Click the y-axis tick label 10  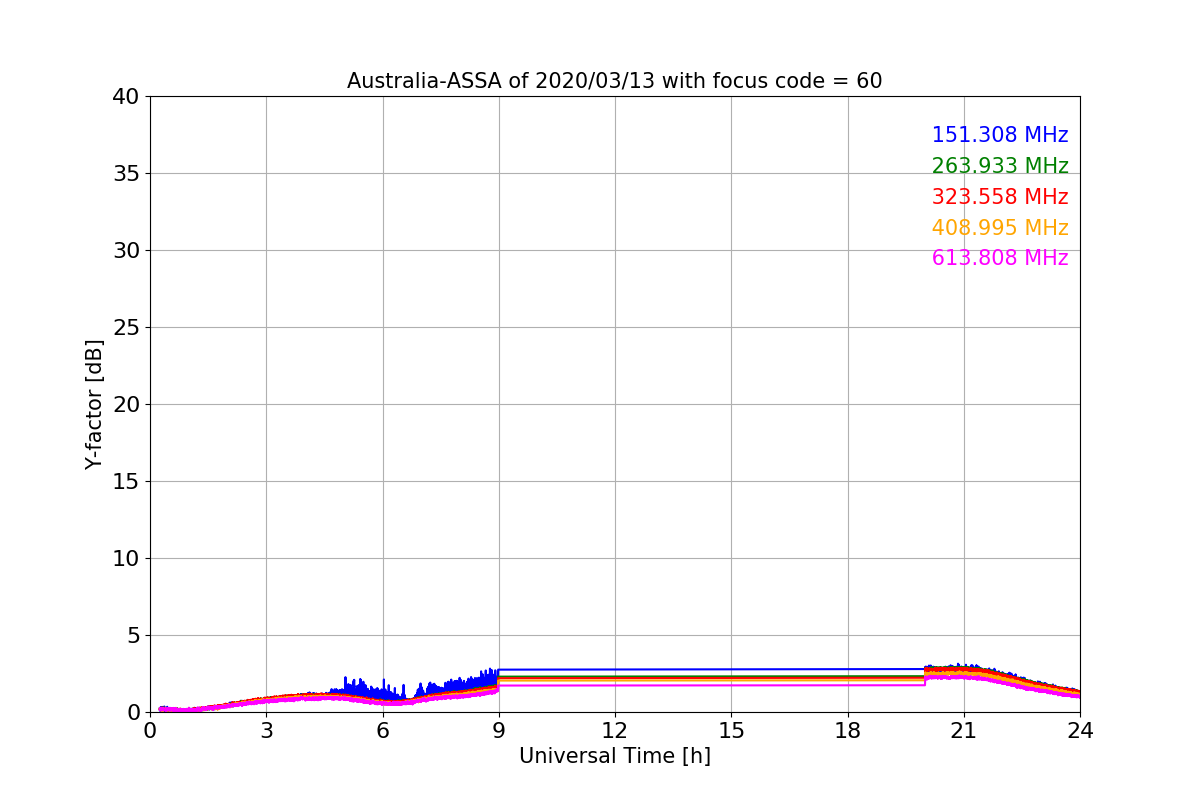pos(126,559)
